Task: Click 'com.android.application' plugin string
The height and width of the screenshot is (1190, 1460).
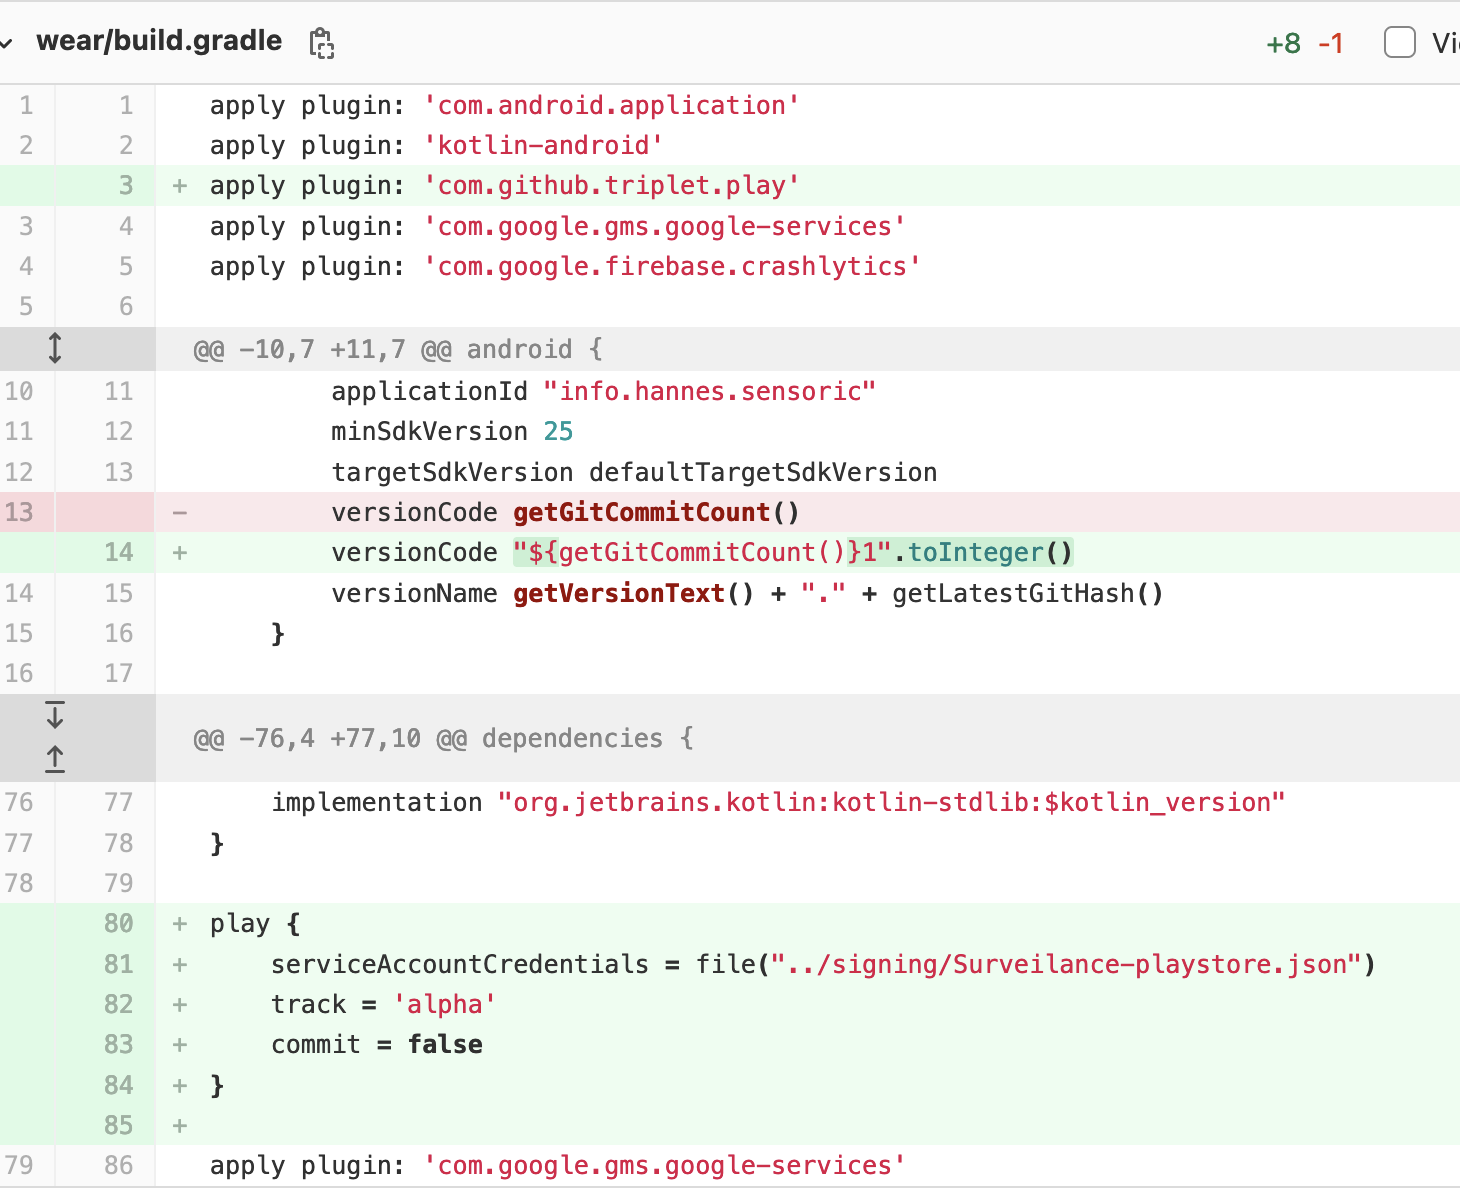Action: click(612, 105)
